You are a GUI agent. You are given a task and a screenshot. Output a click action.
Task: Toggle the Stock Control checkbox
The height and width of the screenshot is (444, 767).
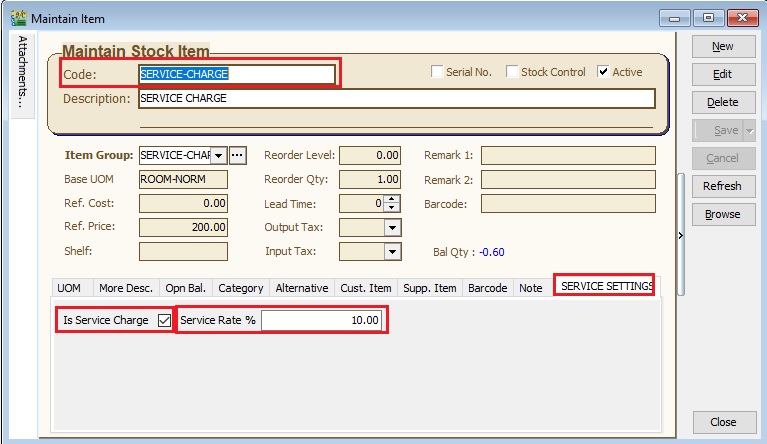coord(512,72)
